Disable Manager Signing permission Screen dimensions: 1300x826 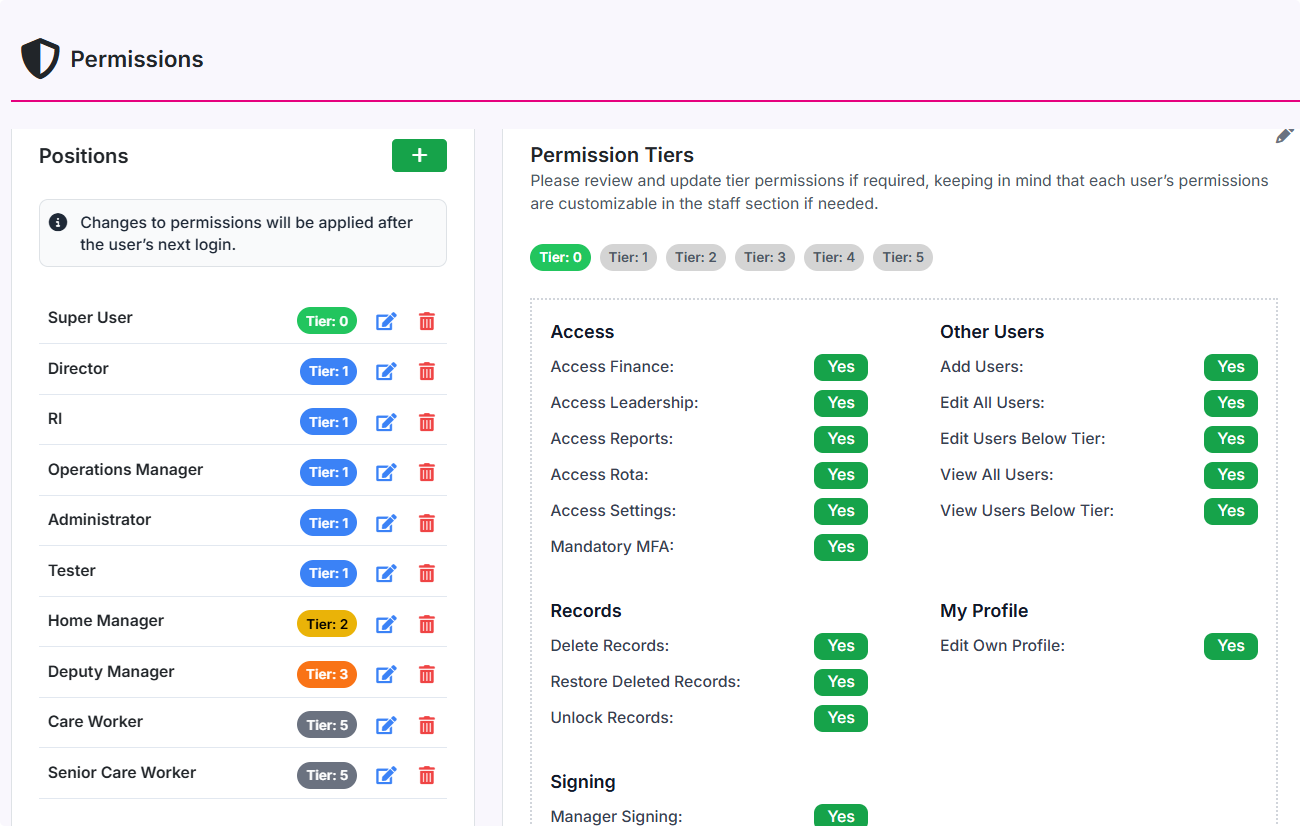pyautogui.click(x=840, y=816)
